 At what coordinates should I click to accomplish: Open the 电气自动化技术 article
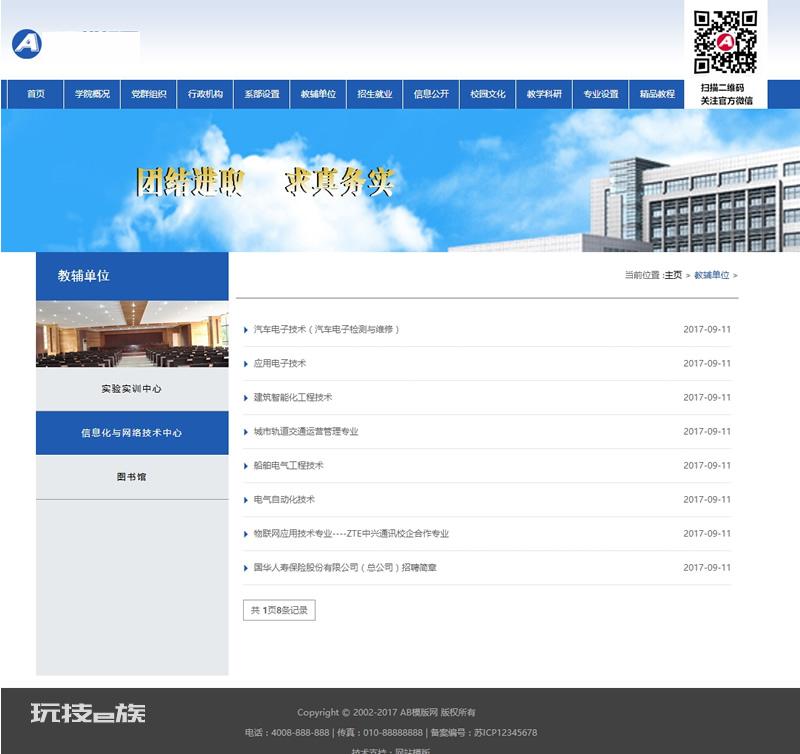tap(284, 499)
